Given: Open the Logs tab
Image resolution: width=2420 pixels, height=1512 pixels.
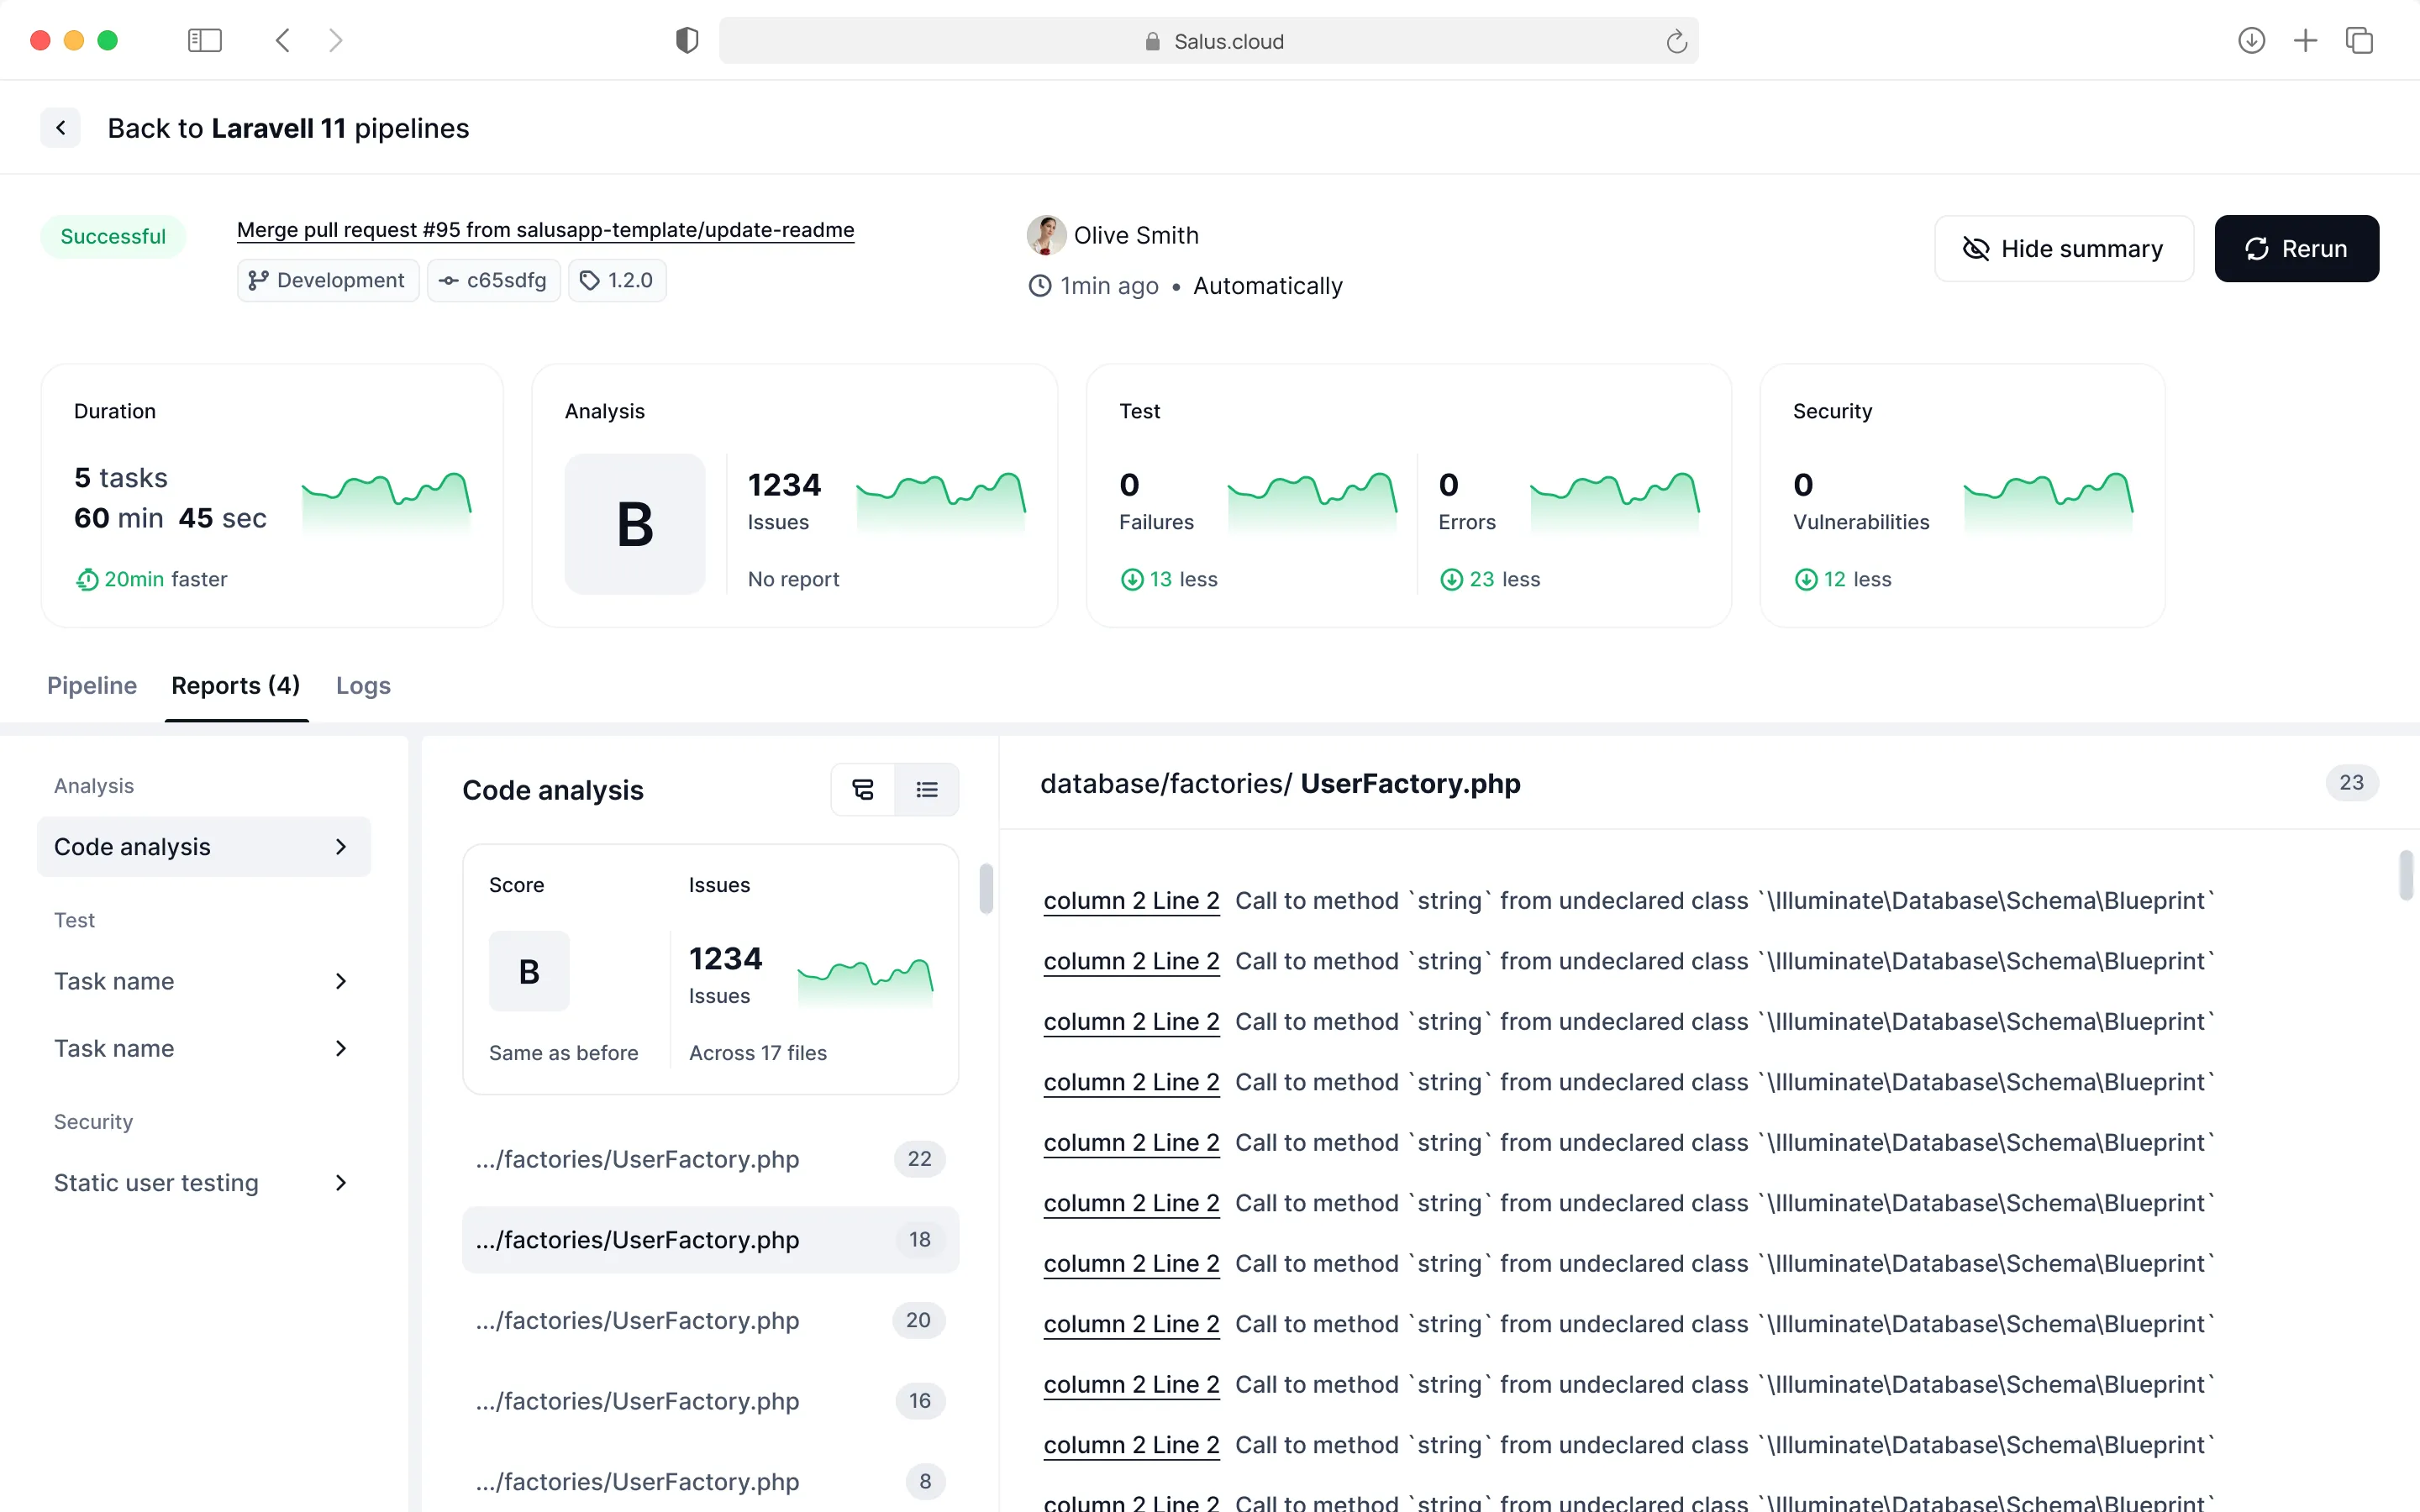Looking at the screenshot, I should point(363,685).
